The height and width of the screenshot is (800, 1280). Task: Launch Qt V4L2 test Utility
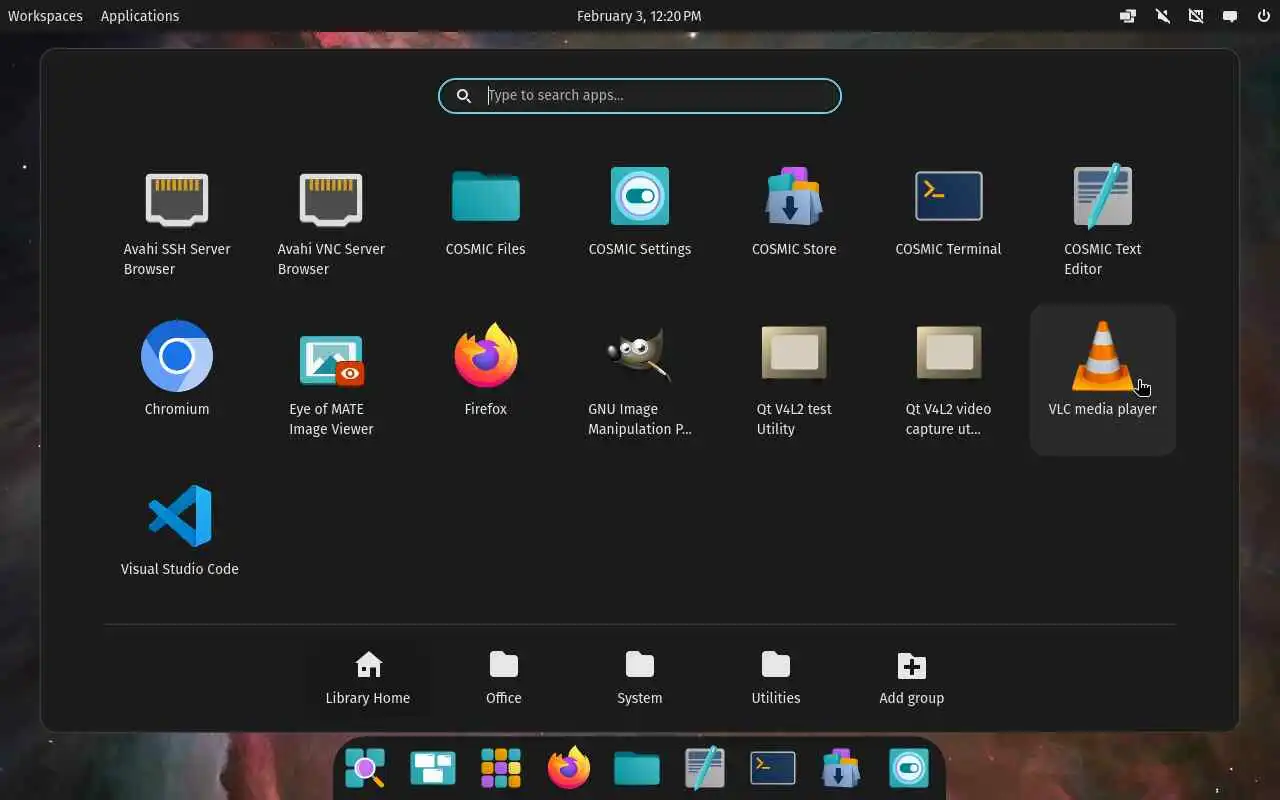point(794,378)
